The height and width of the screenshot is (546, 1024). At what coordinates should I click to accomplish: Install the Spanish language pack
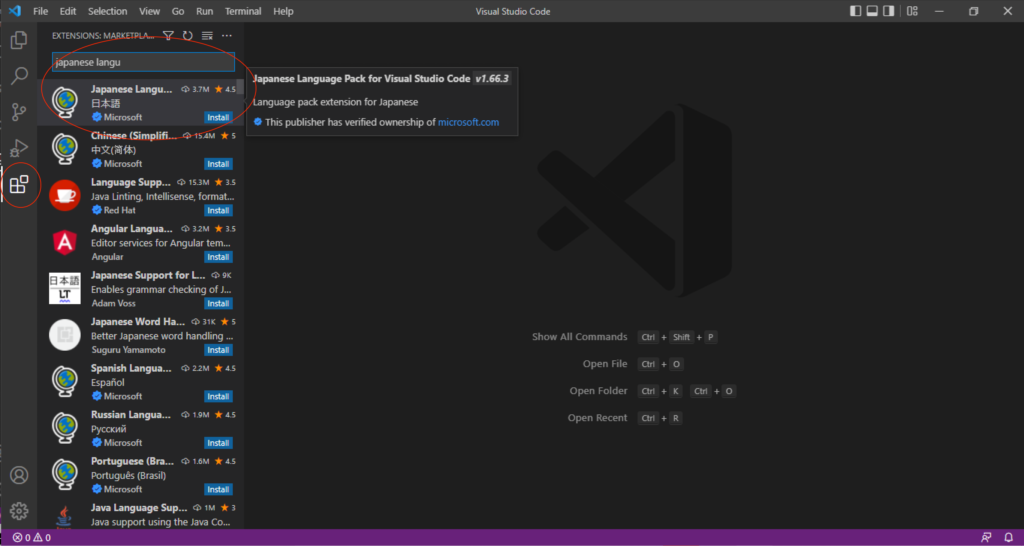[x=218, y=396]
